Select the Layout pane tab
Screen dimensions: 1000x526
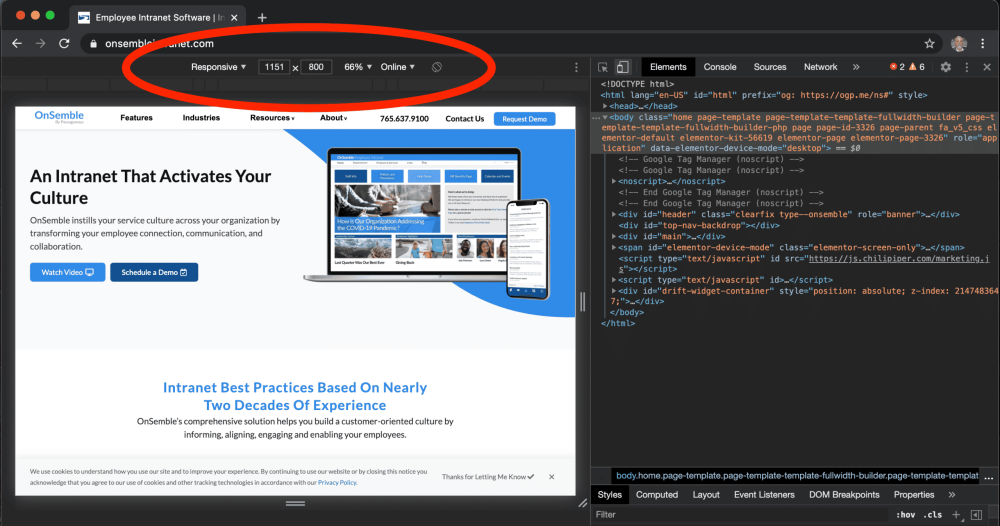(706, 495)
